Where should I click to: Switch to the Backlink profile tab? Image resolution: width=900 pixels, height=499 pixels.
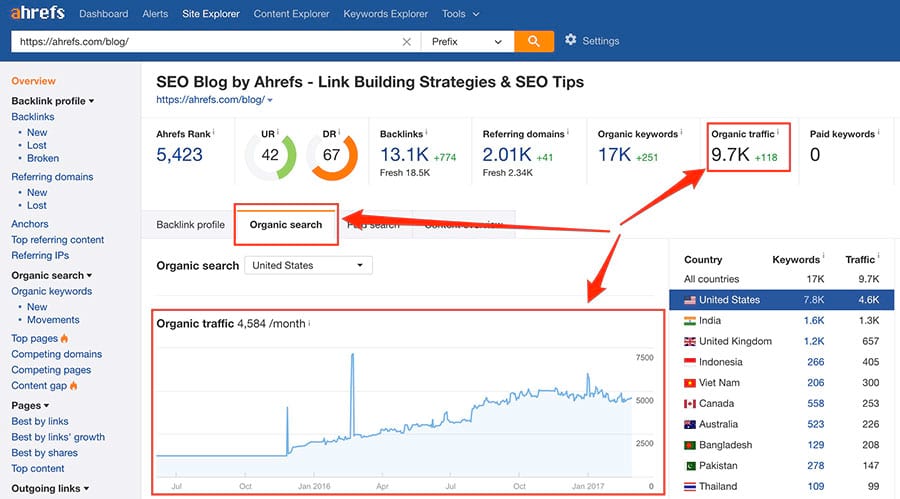[x=190, y=225]
